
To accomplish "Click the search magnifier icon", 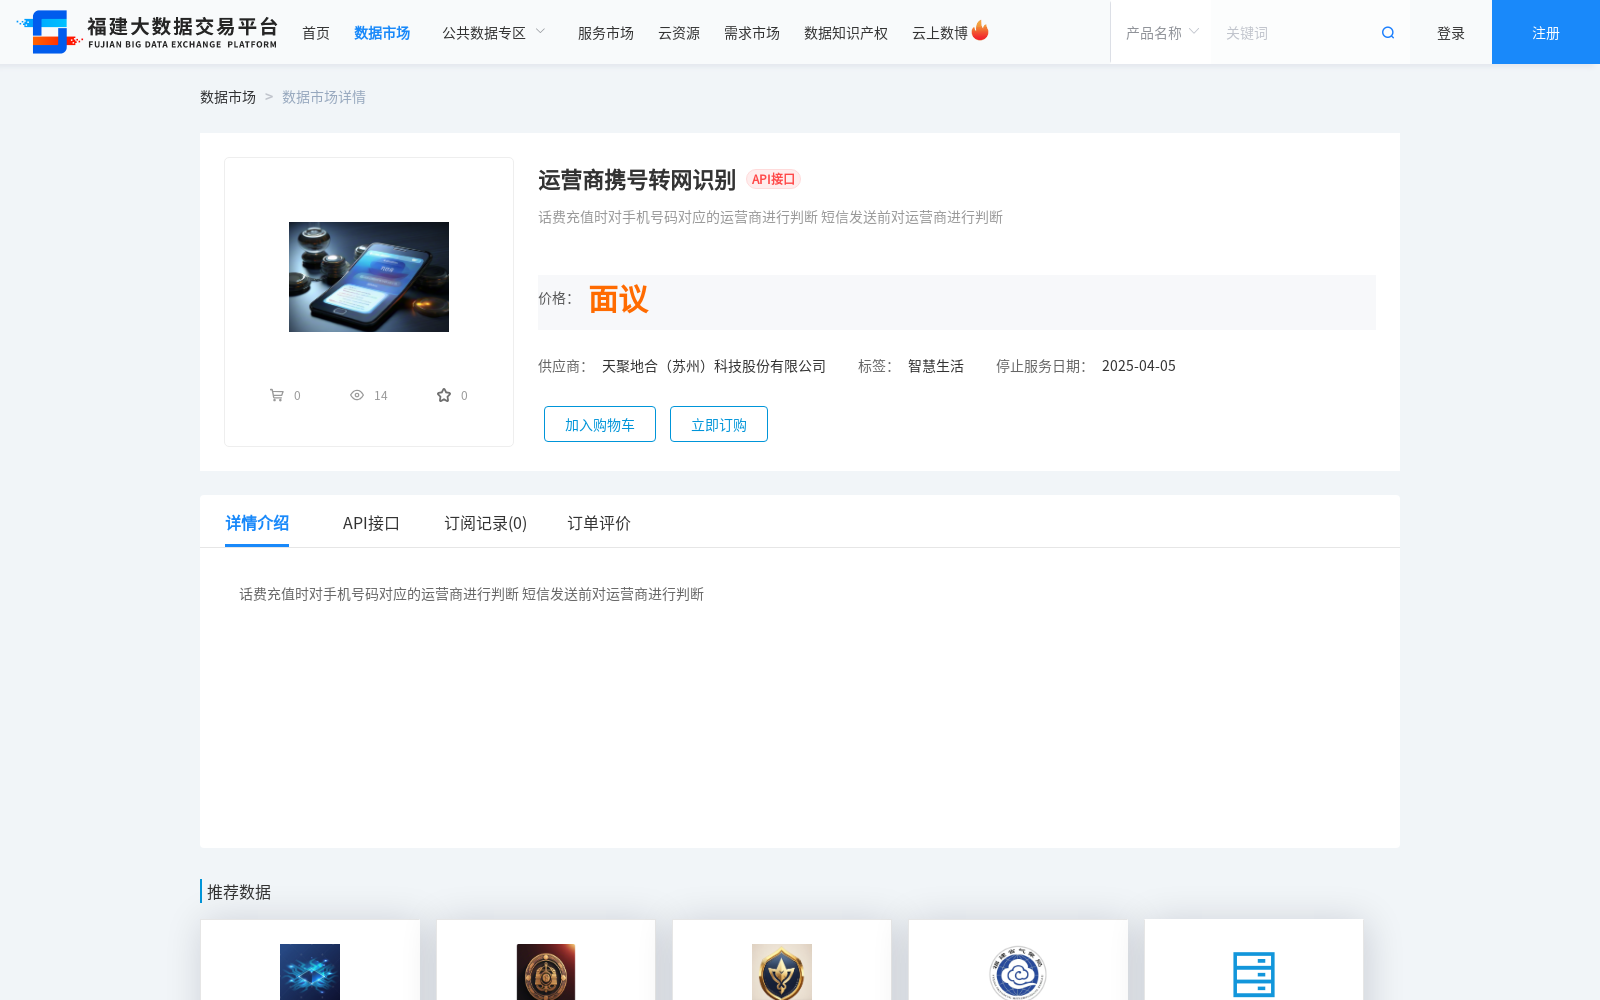I will coord(1388,33).
